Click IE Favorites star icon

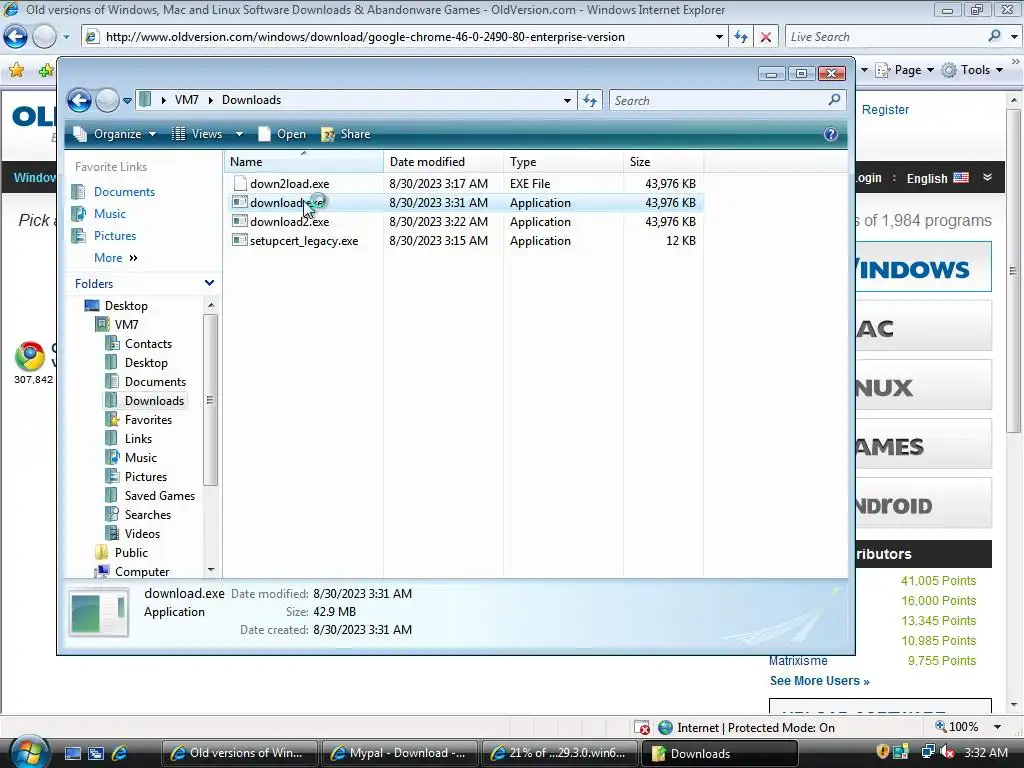pyautogui.click(x=16, y=70)
